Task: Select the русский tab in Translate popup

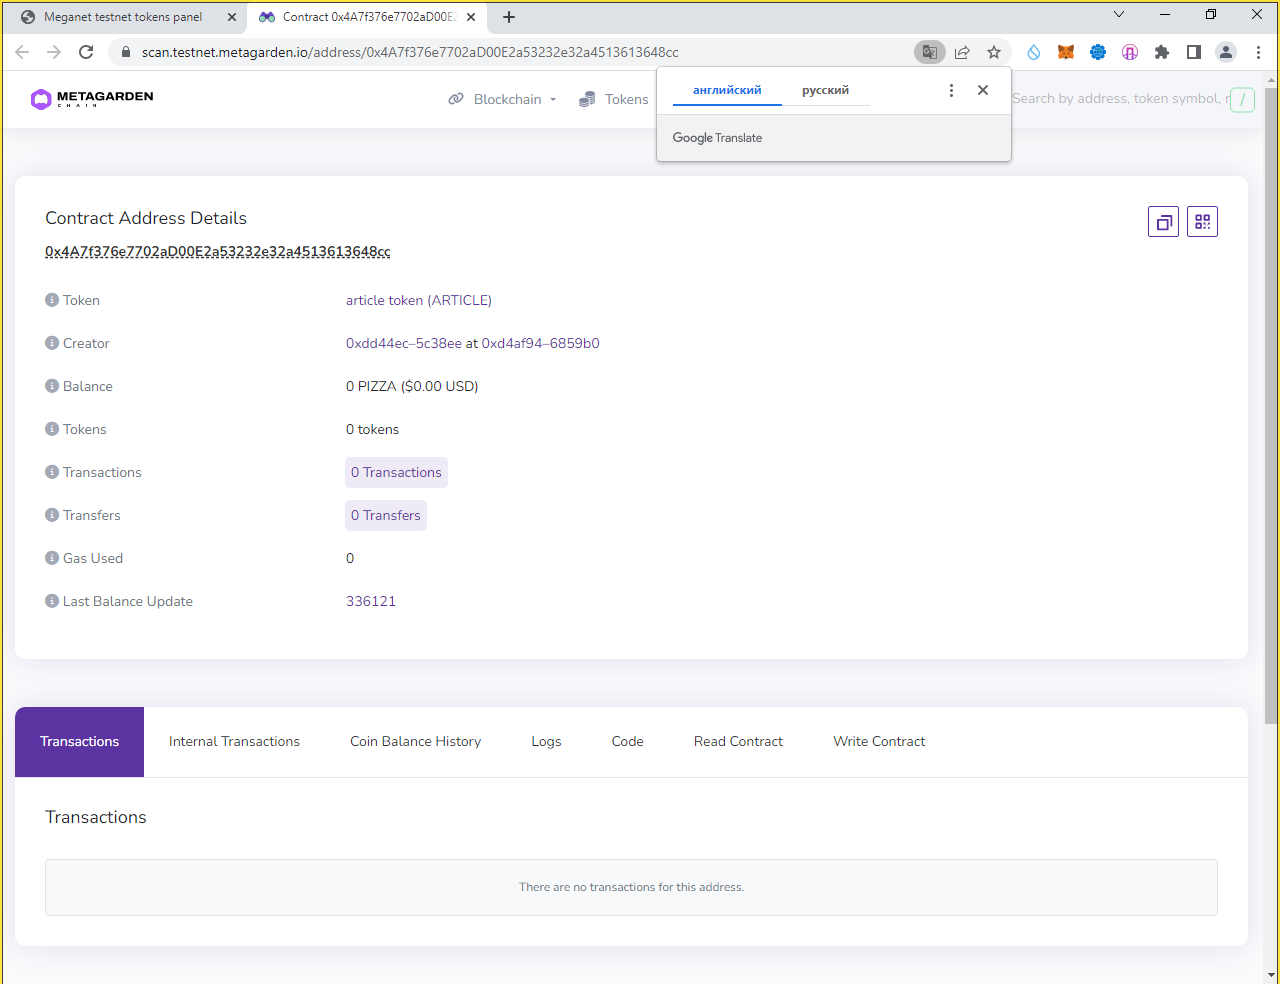Action: coord(825,90)
